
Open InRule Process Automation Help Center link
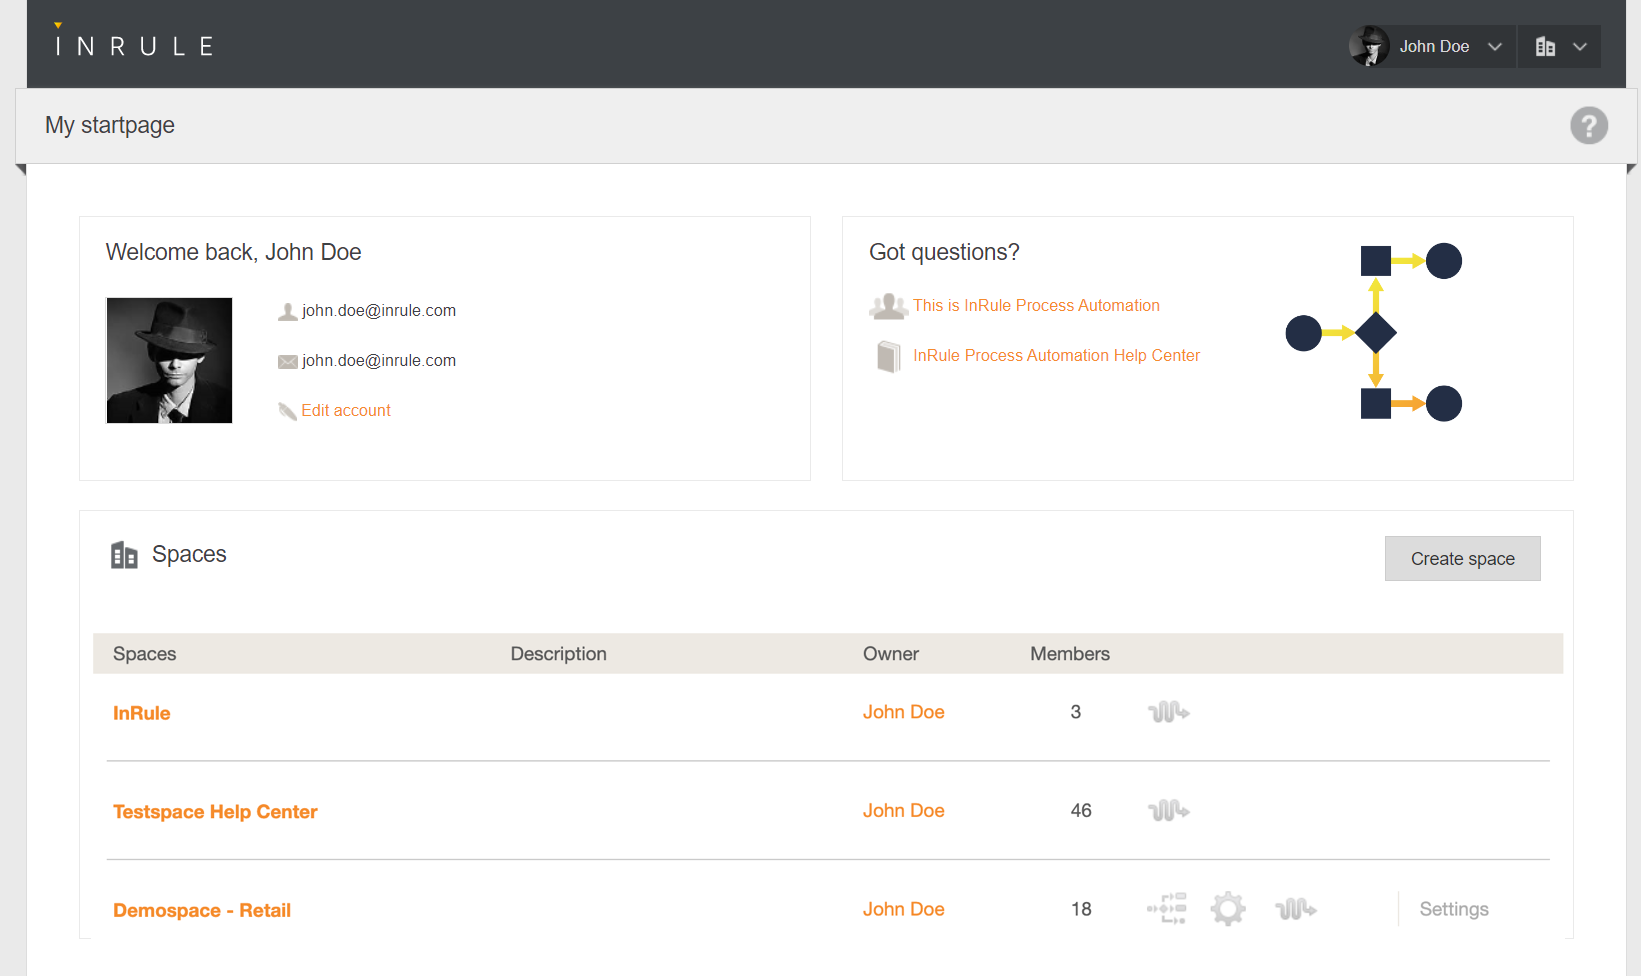[1056, 356]
